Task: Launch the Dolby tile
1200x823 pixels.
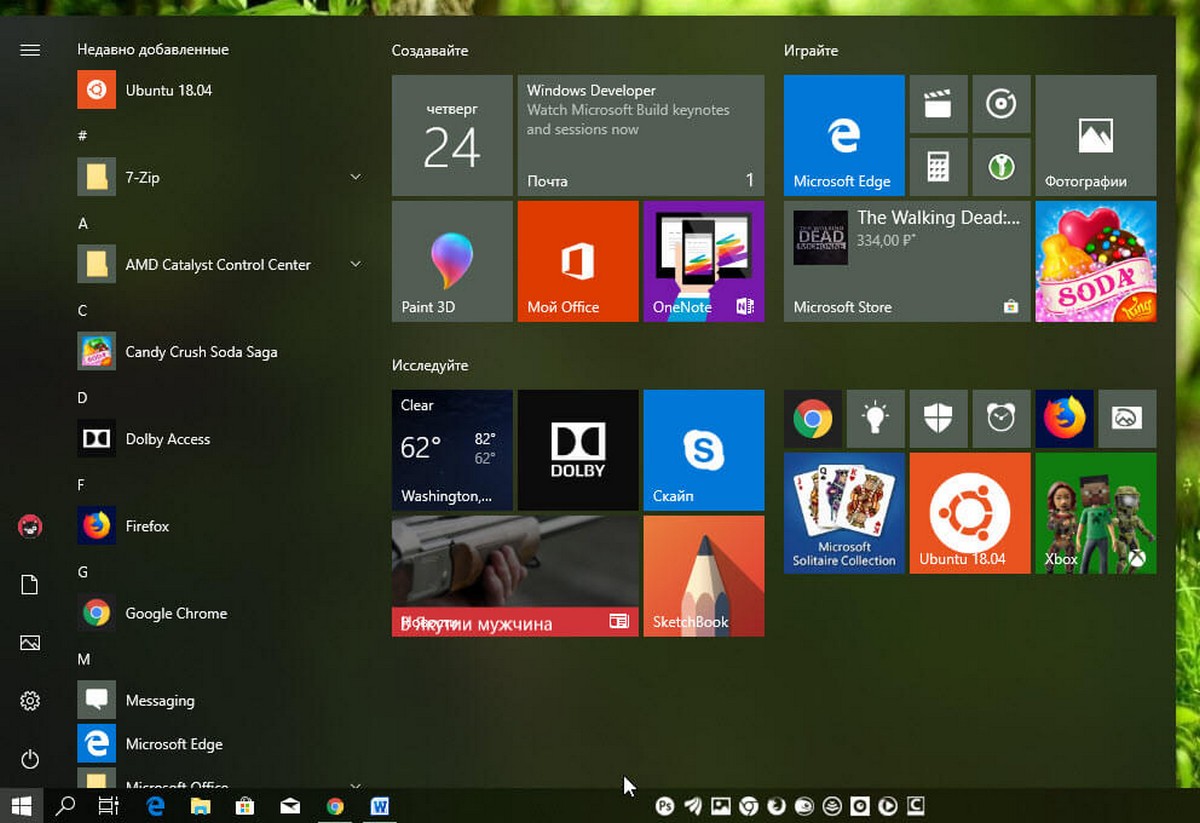Action: click(x=578, y=451)
